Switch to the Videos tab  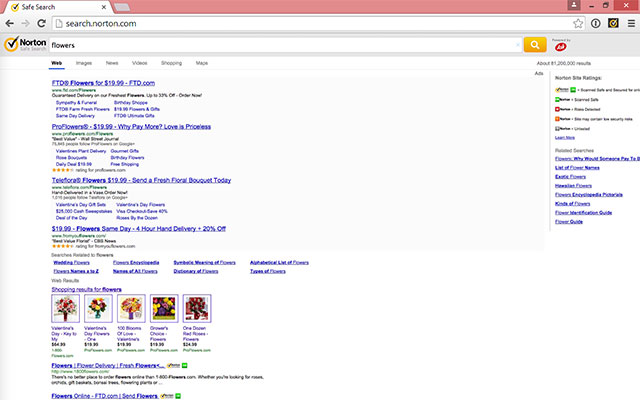pos(140,63)
